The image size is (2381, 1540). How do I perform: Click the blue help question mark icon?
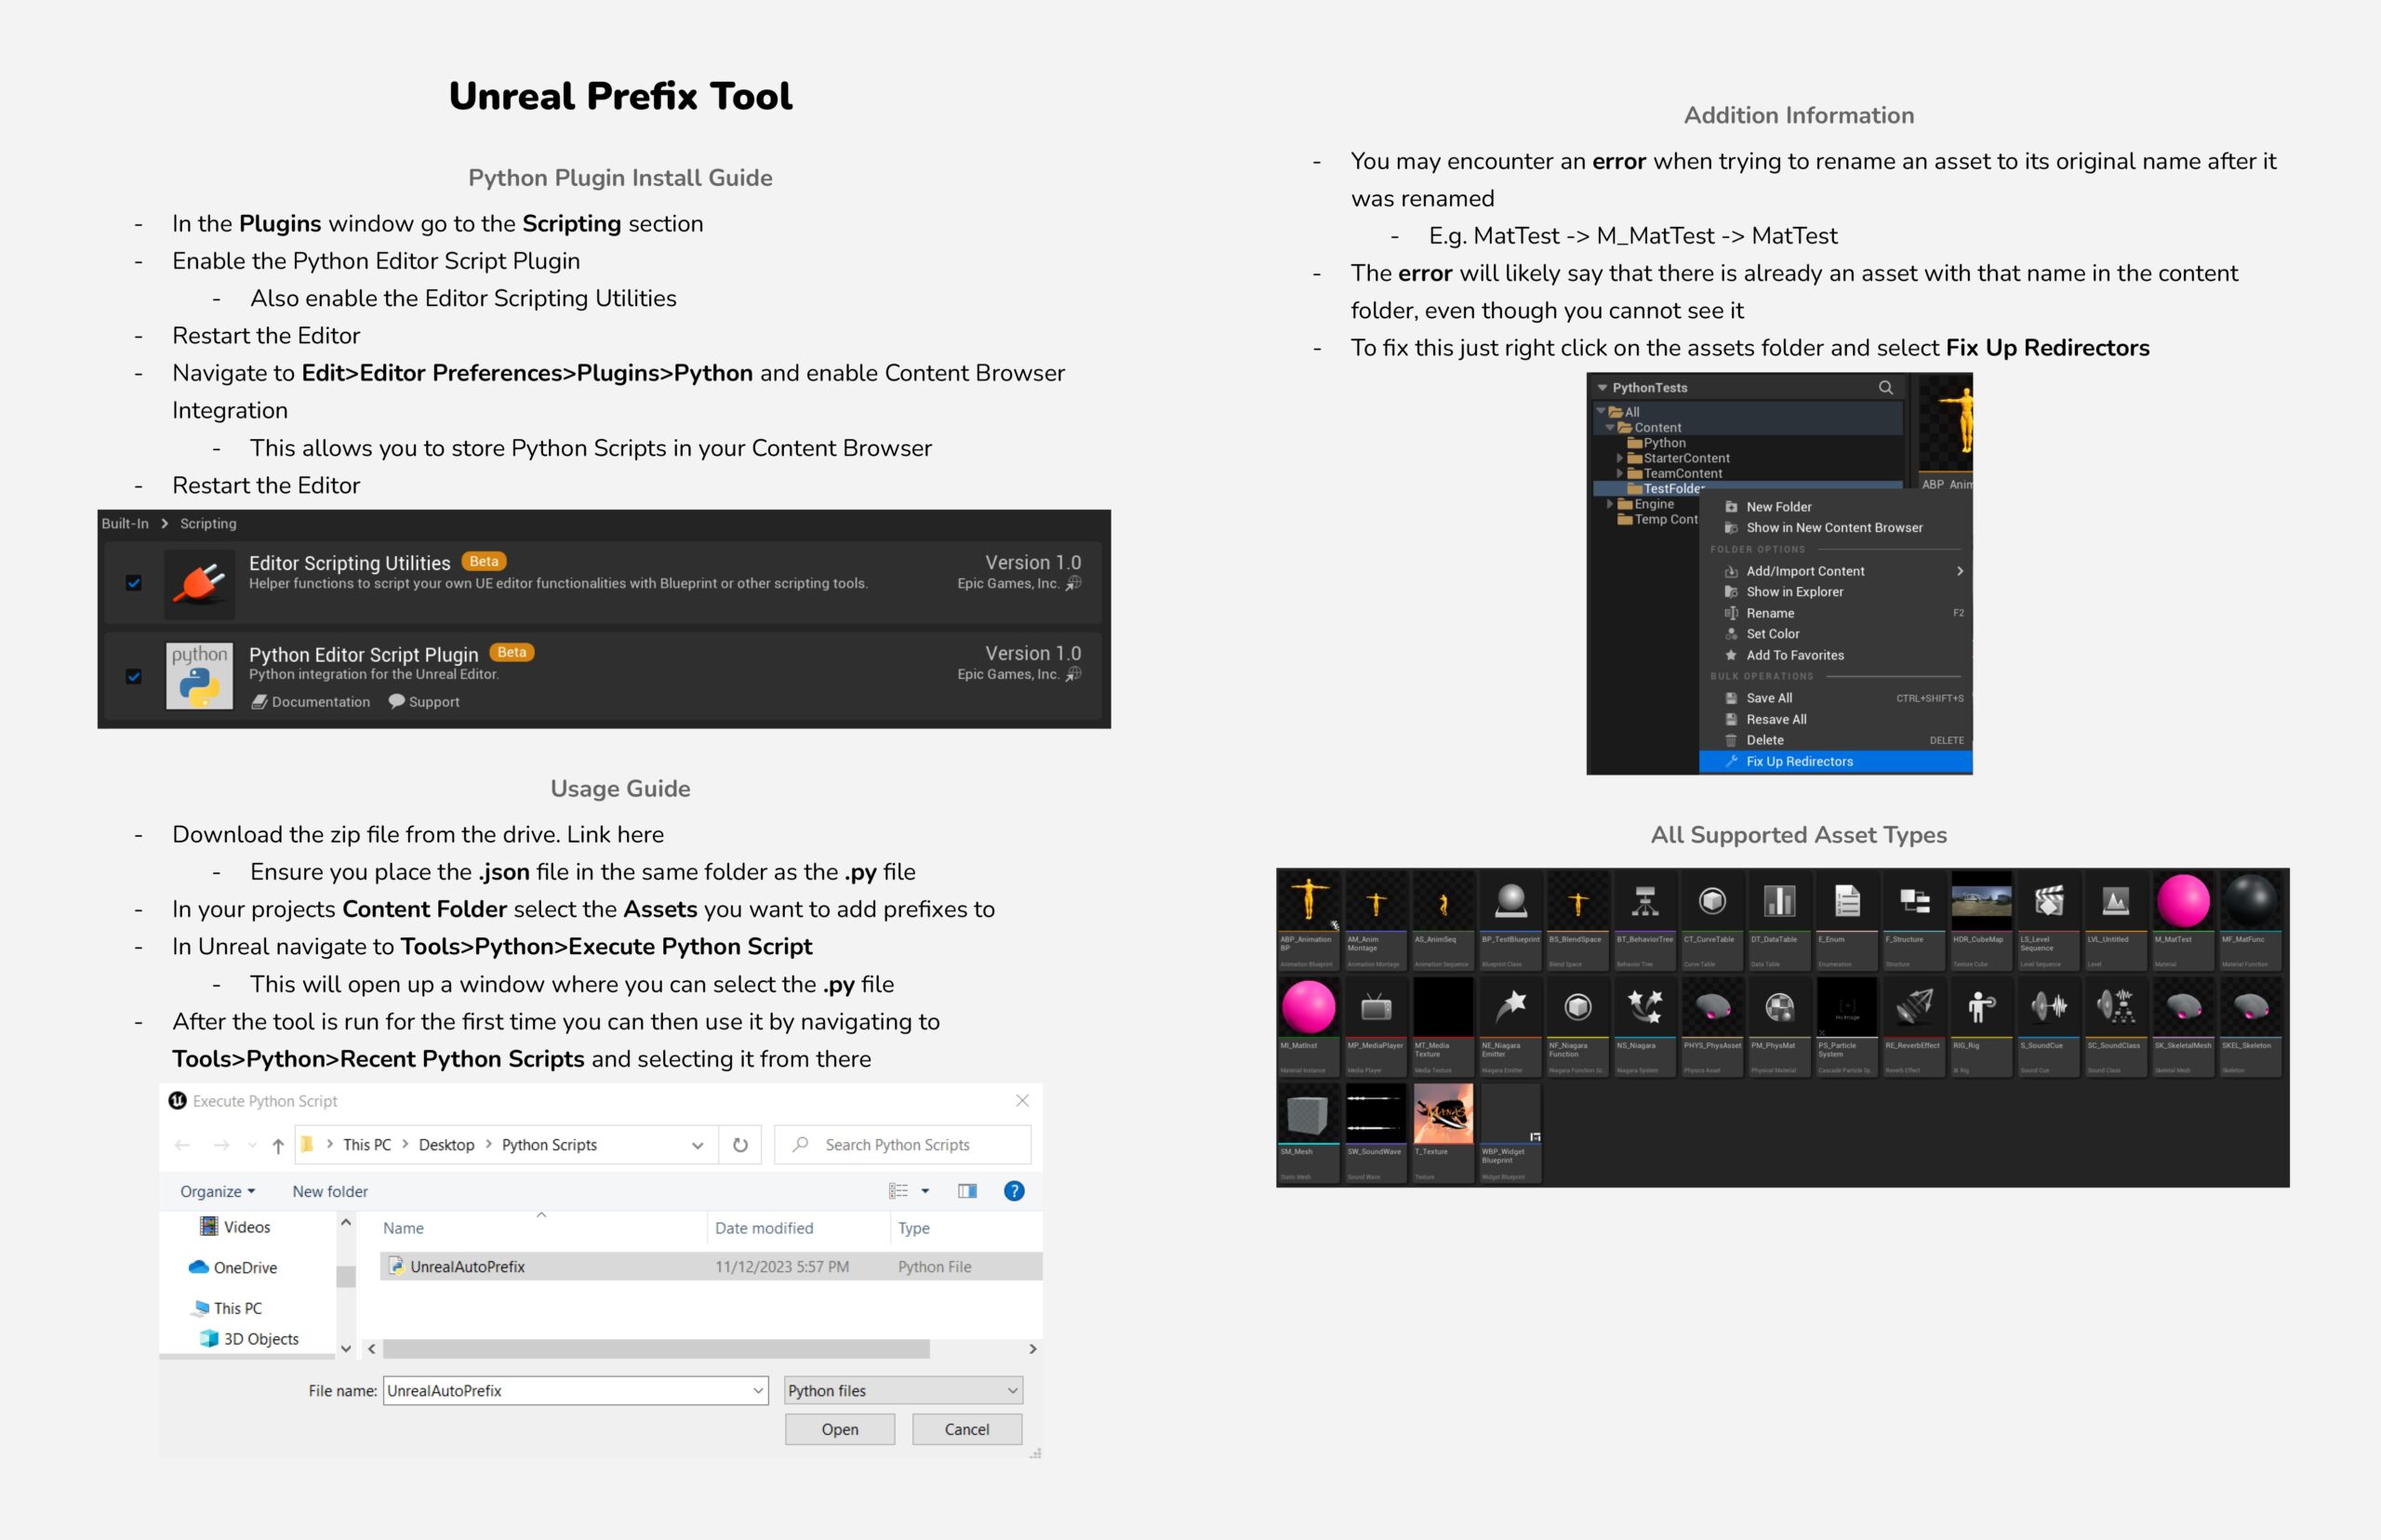pos(1013,1191)
